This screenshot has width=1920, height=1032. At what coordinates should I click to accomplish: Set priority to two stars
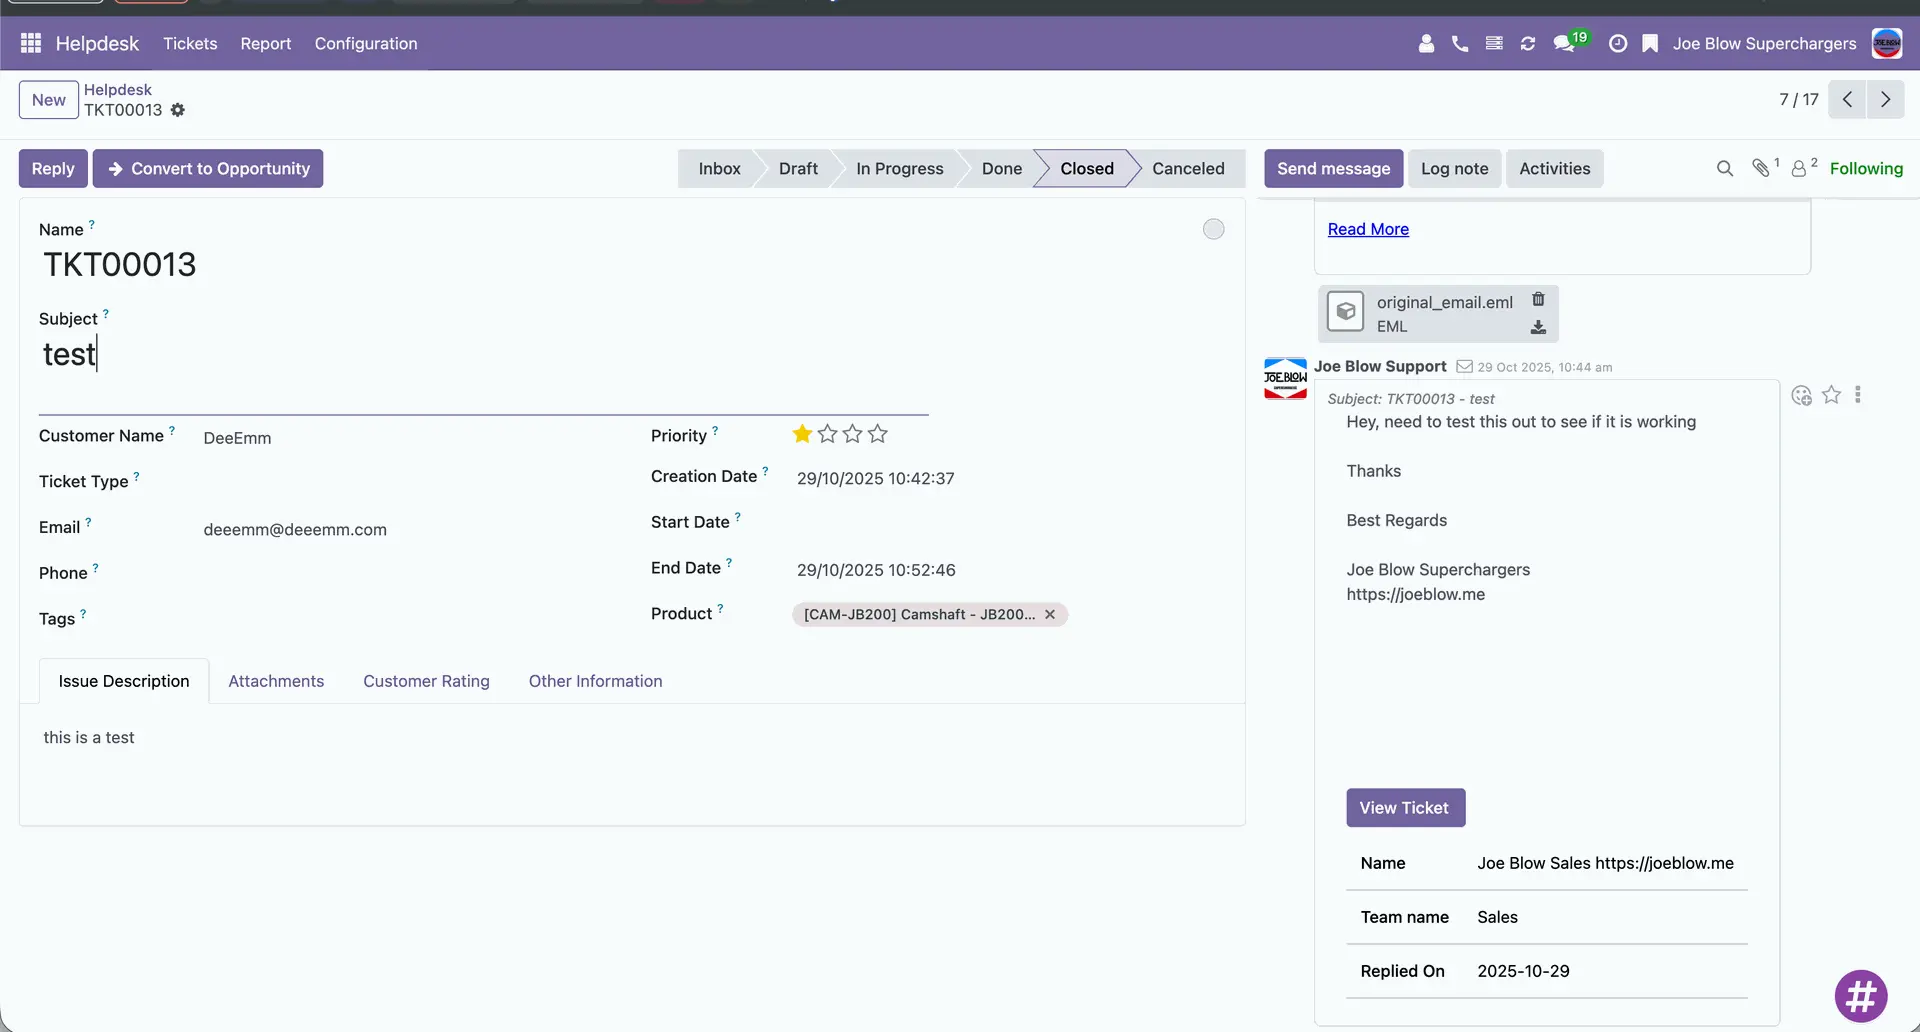(x=827, y=434)
